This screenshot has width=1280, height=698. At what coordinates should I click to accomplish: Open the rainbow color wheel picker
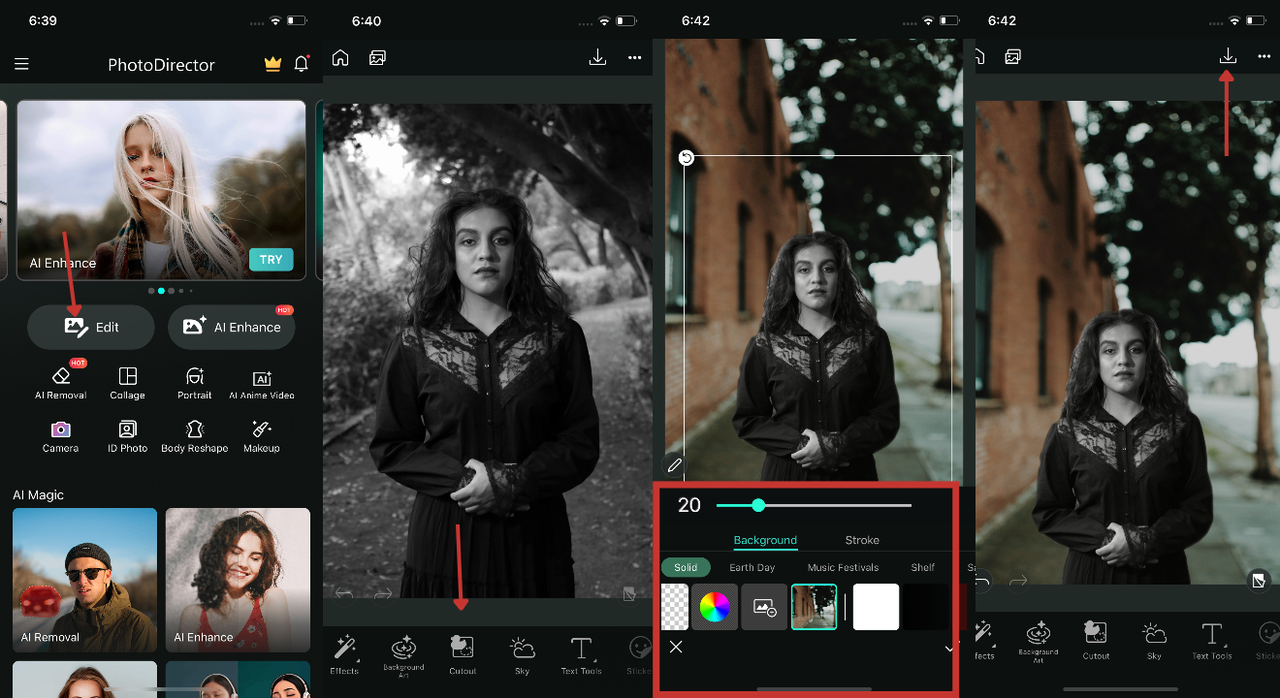[714, 607]
